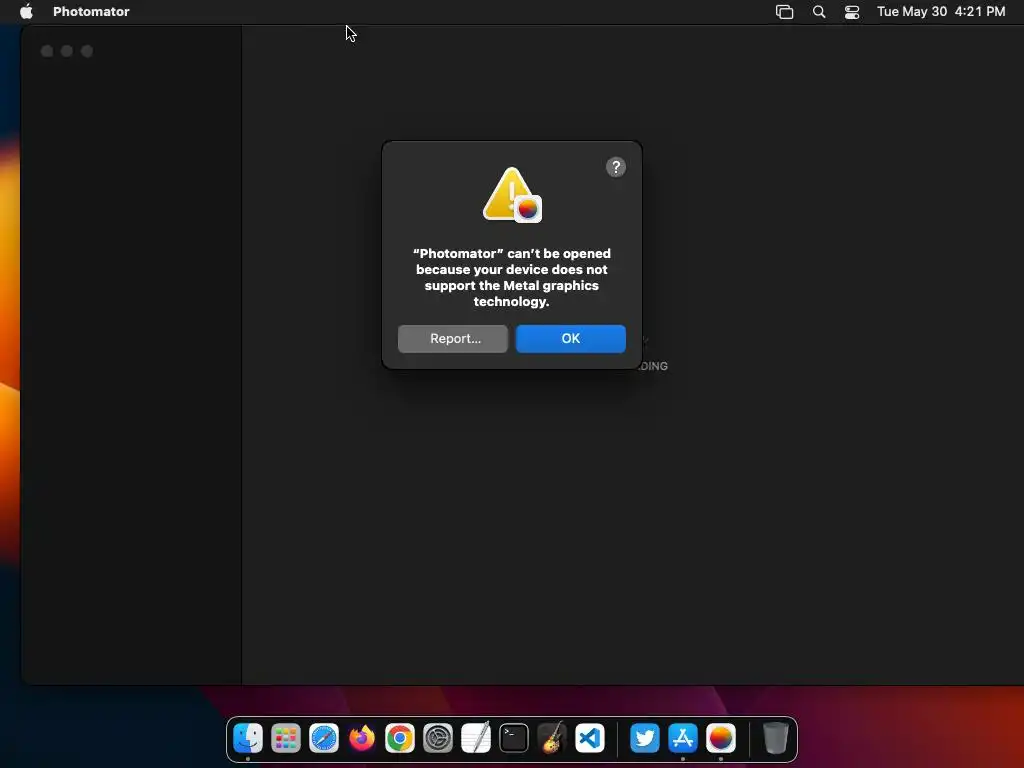
Task: Click the warning icon in the dialog
Action: tap(512, 195)
